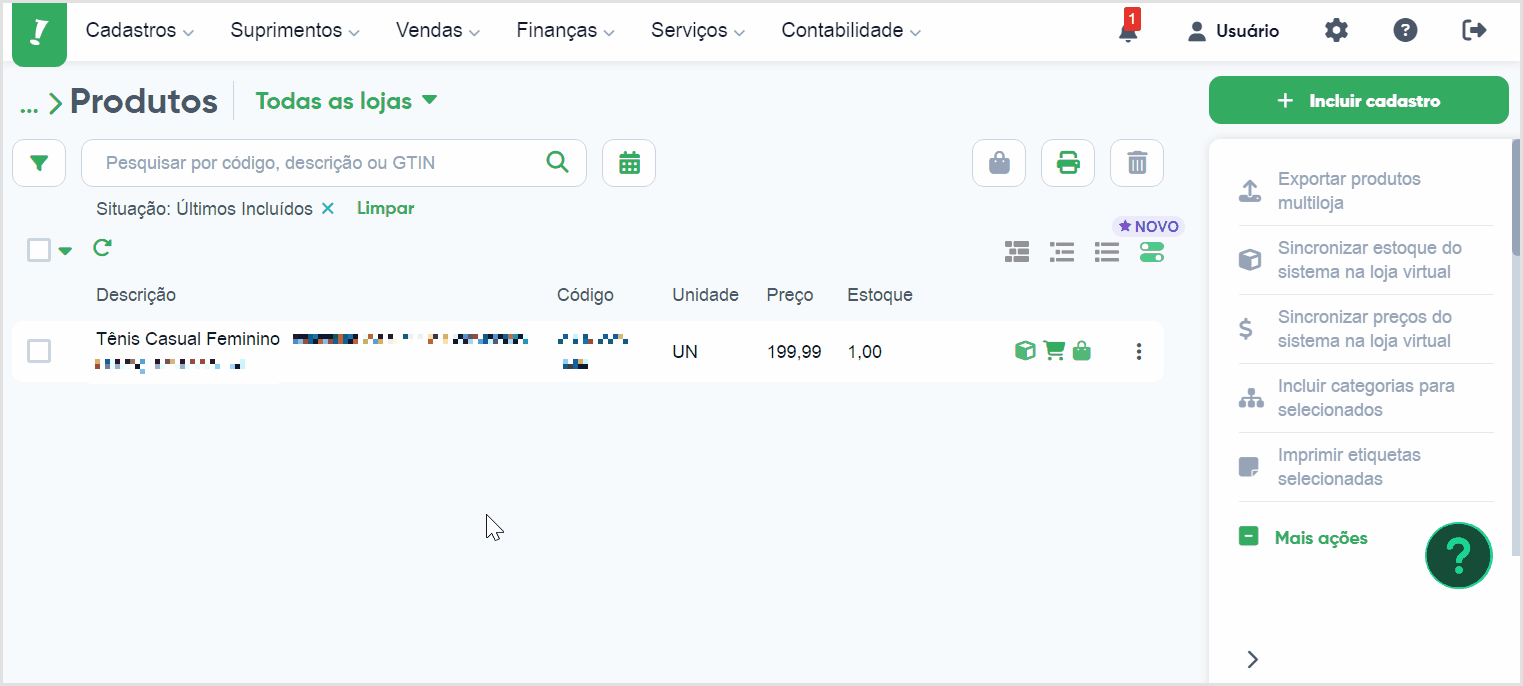The image size is (1523, 686).
Task: Click the green bag icon in product row
Action: coord(1081,351)
